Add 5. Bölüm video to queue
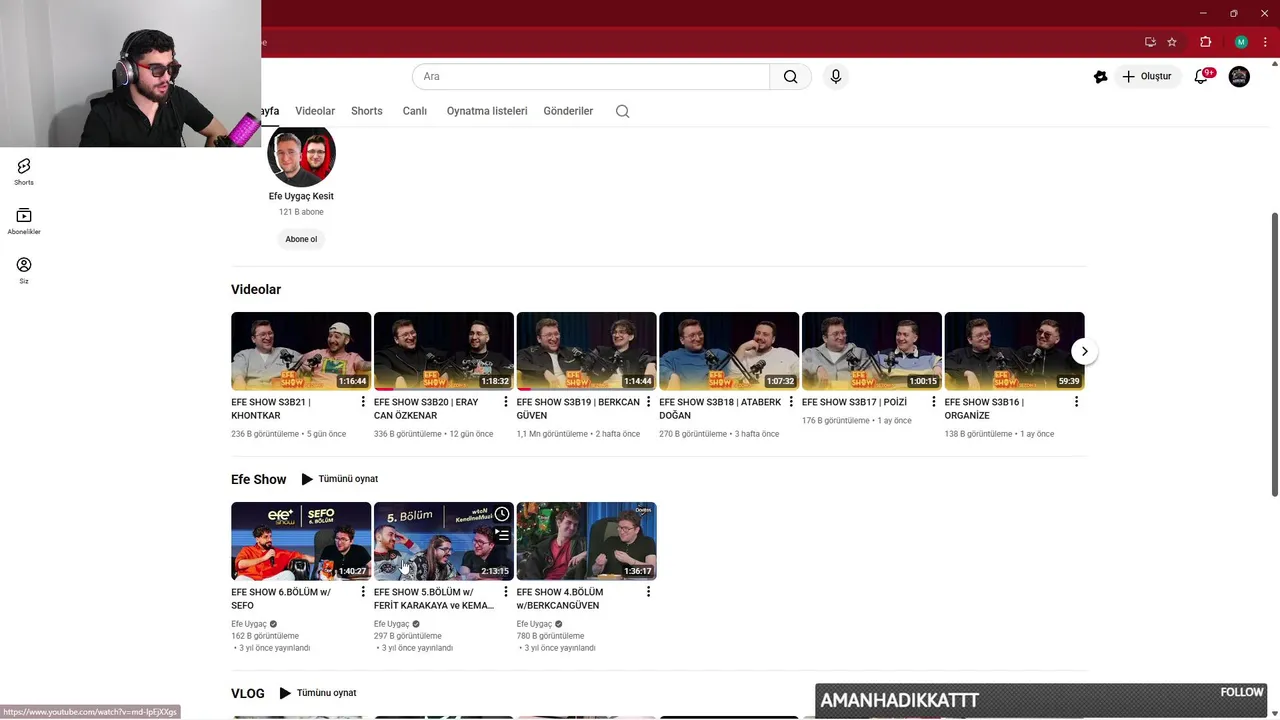Image resolution: width=1280 pixels, height=720 pixels. point(502,535)
